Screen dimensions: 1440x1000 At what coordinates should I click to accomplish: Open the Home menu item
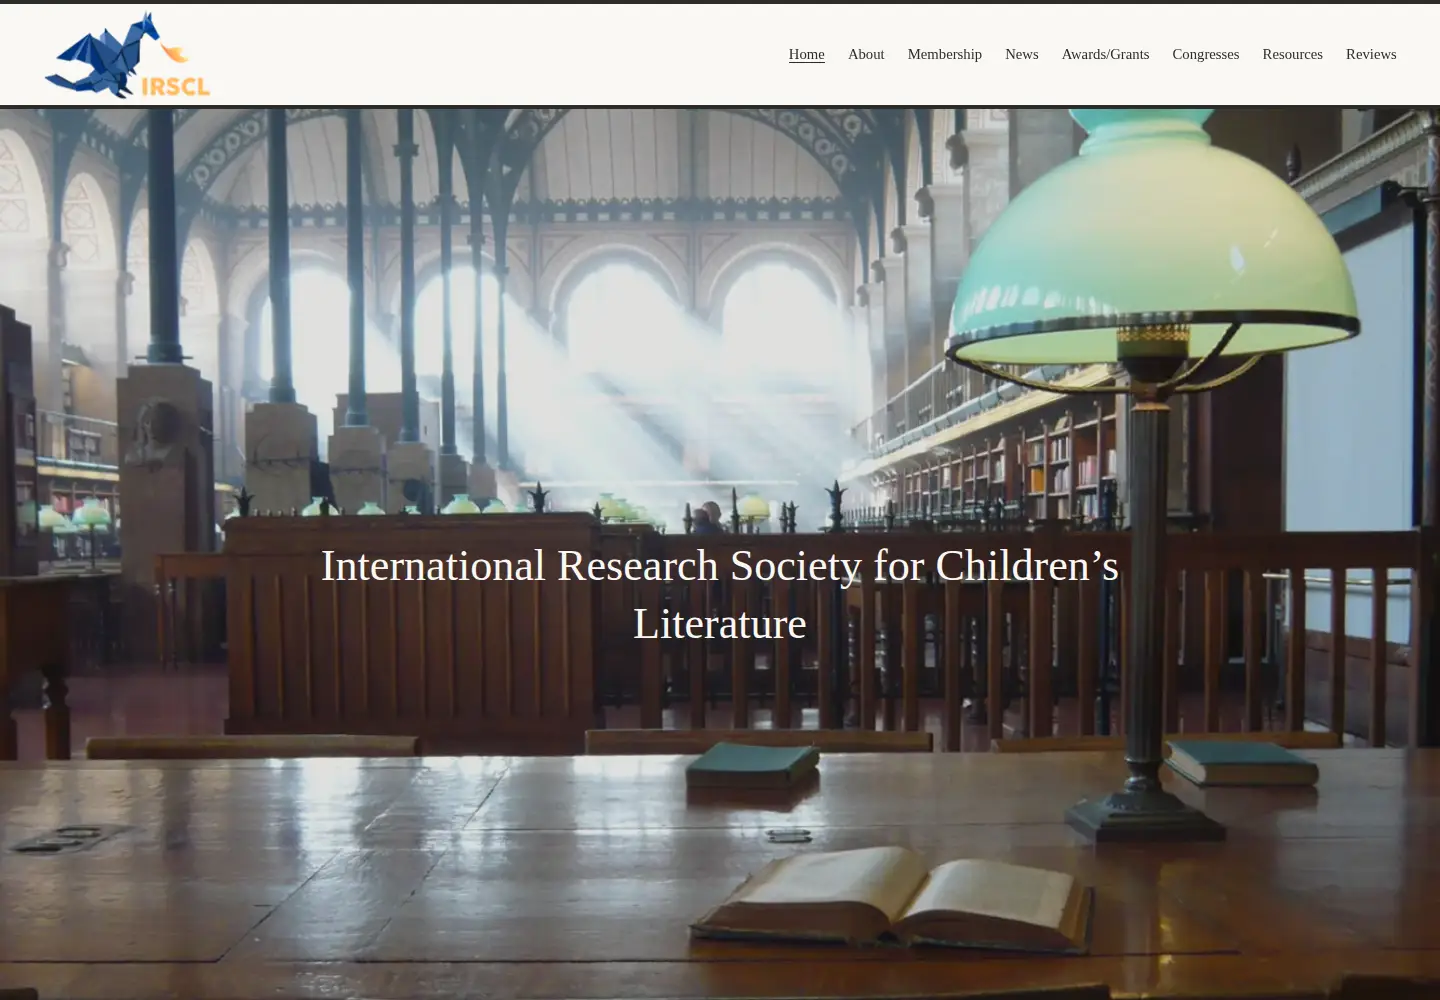(x=806, y=54)
